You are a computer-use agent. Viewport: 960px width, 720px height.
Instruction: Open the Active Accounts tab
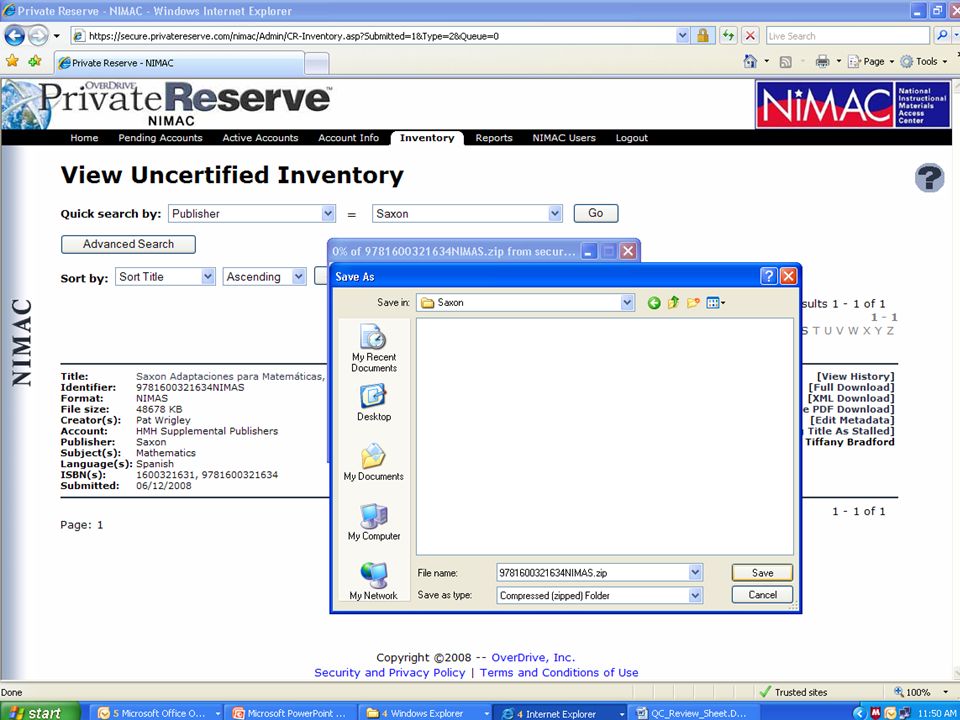coord(260,138)
